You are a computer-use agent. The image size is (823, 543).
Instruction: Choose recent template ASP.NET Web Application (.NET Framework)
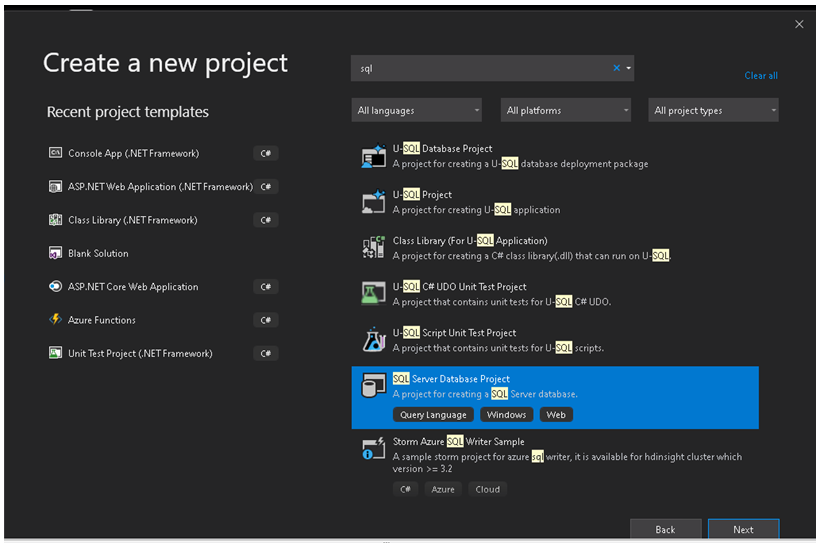click(x=163, y=187)
